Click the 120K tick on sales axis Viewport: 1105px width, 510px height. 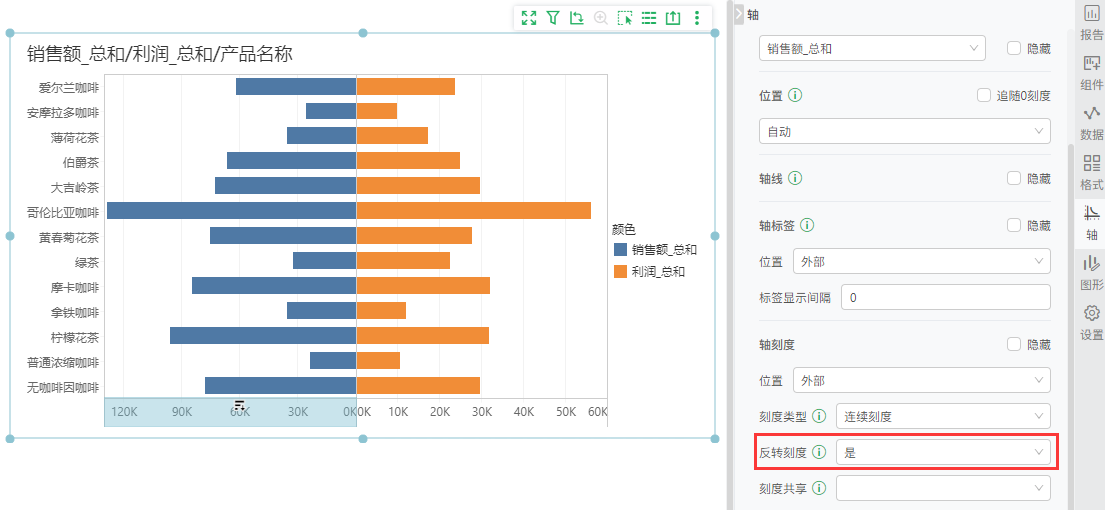tap(124, 411)
